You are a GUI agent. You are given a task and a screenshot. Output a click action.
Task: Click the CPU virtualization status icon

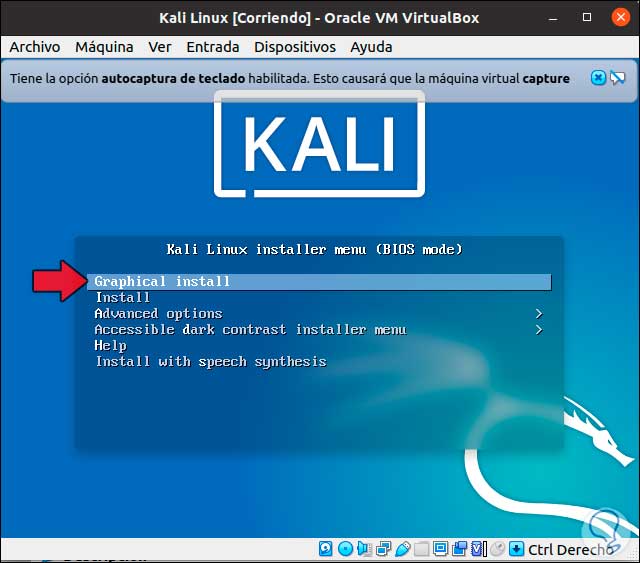[478, 549]
